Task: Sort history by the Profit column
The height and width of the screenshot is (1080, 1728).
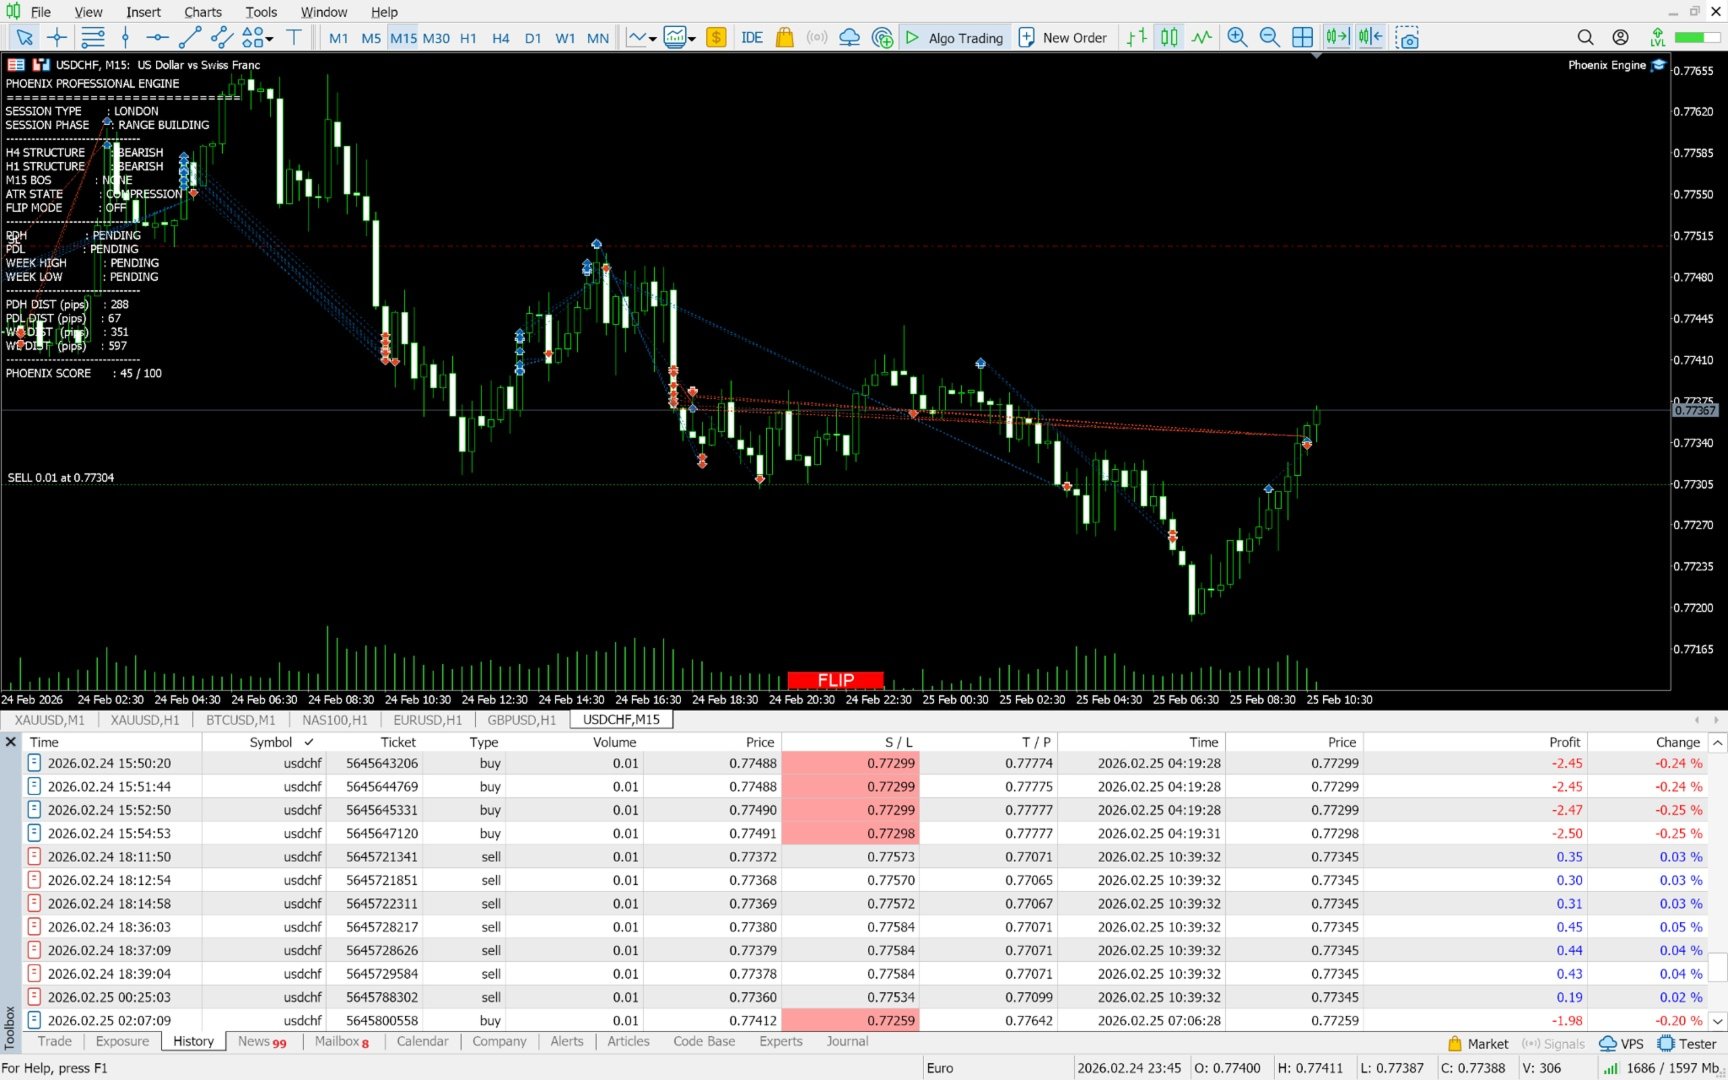Action: (1564, 742)
